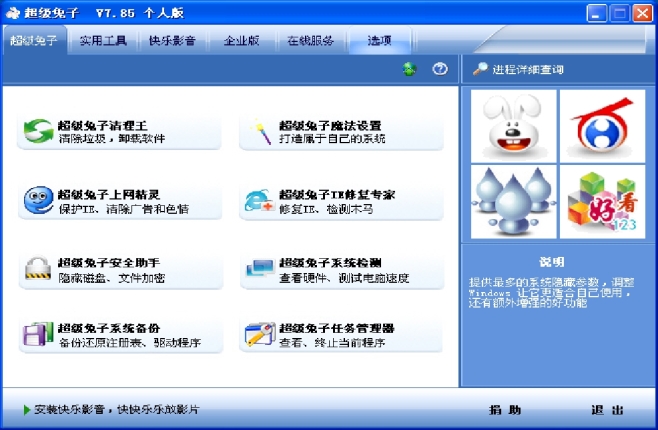Click the 超级兔子清理王 title text
The image size is (658, 430).
pos(102,125)
